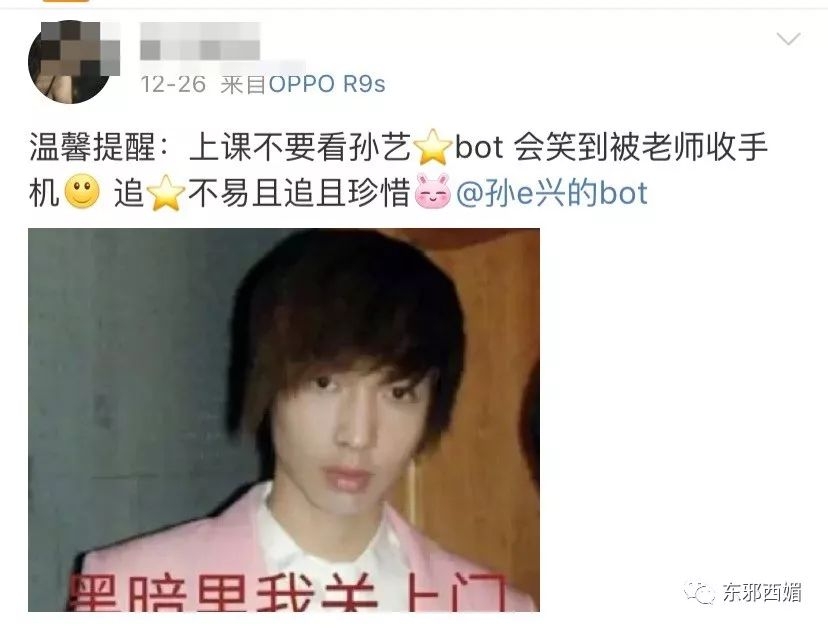The image size is (828, 628).
Task: Click the 温馨提醒 text in the post
Action: coord(92,147)
